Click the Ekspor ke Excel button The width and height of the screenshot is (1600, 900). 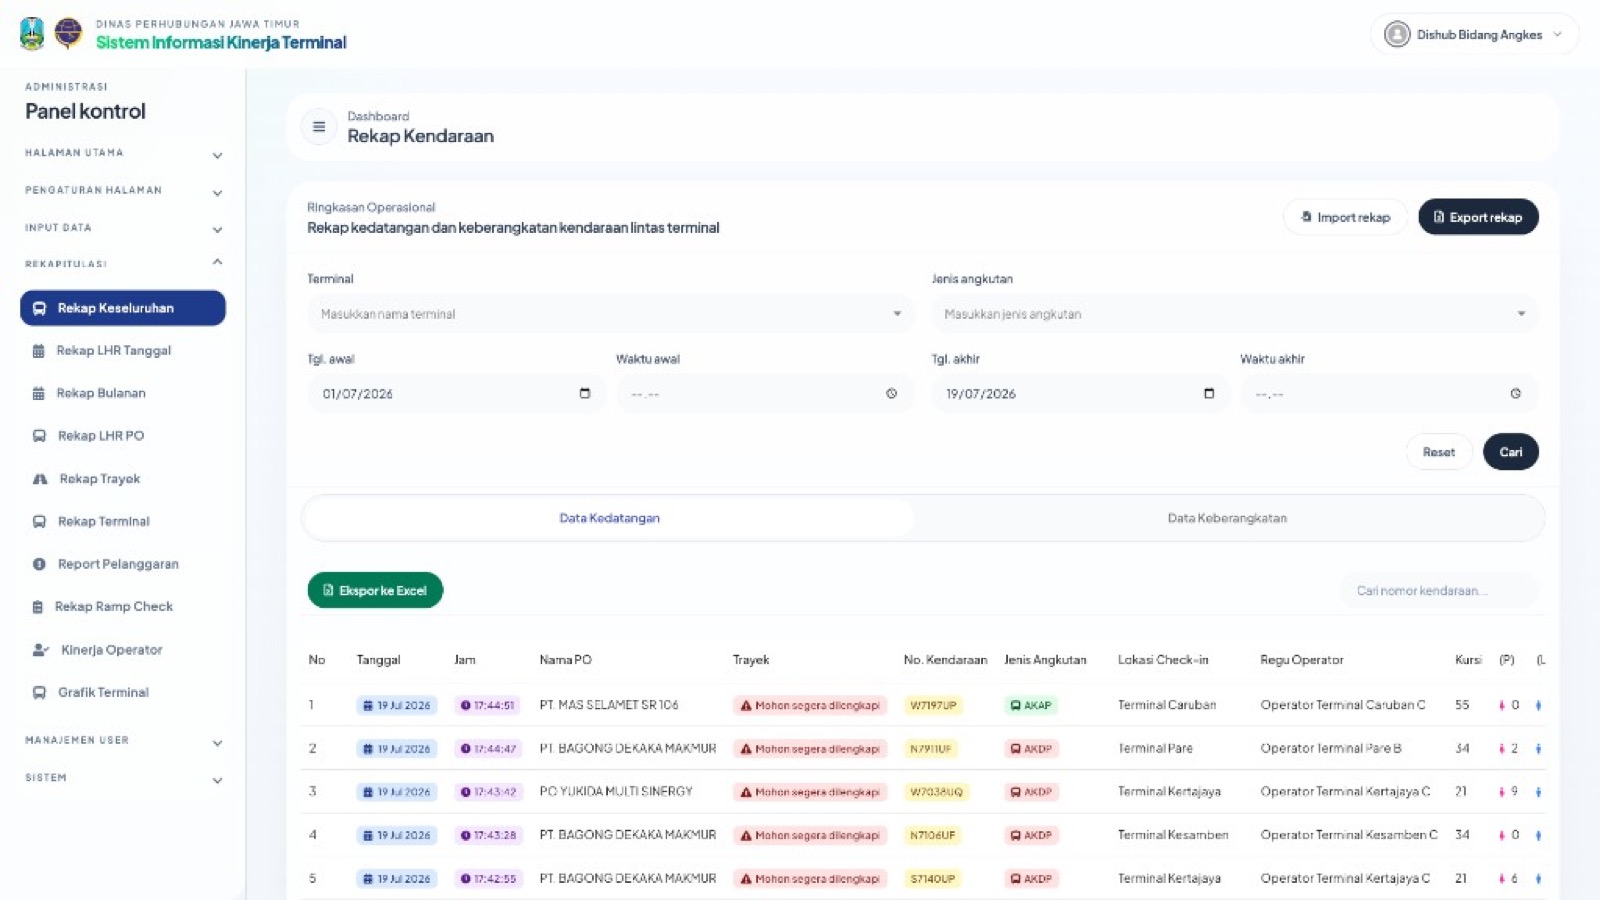375,590
